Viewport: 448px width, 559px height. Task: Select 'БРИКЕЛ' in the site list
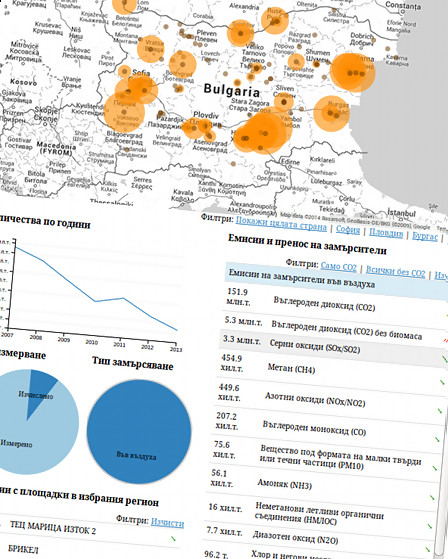tap(23, 549)
